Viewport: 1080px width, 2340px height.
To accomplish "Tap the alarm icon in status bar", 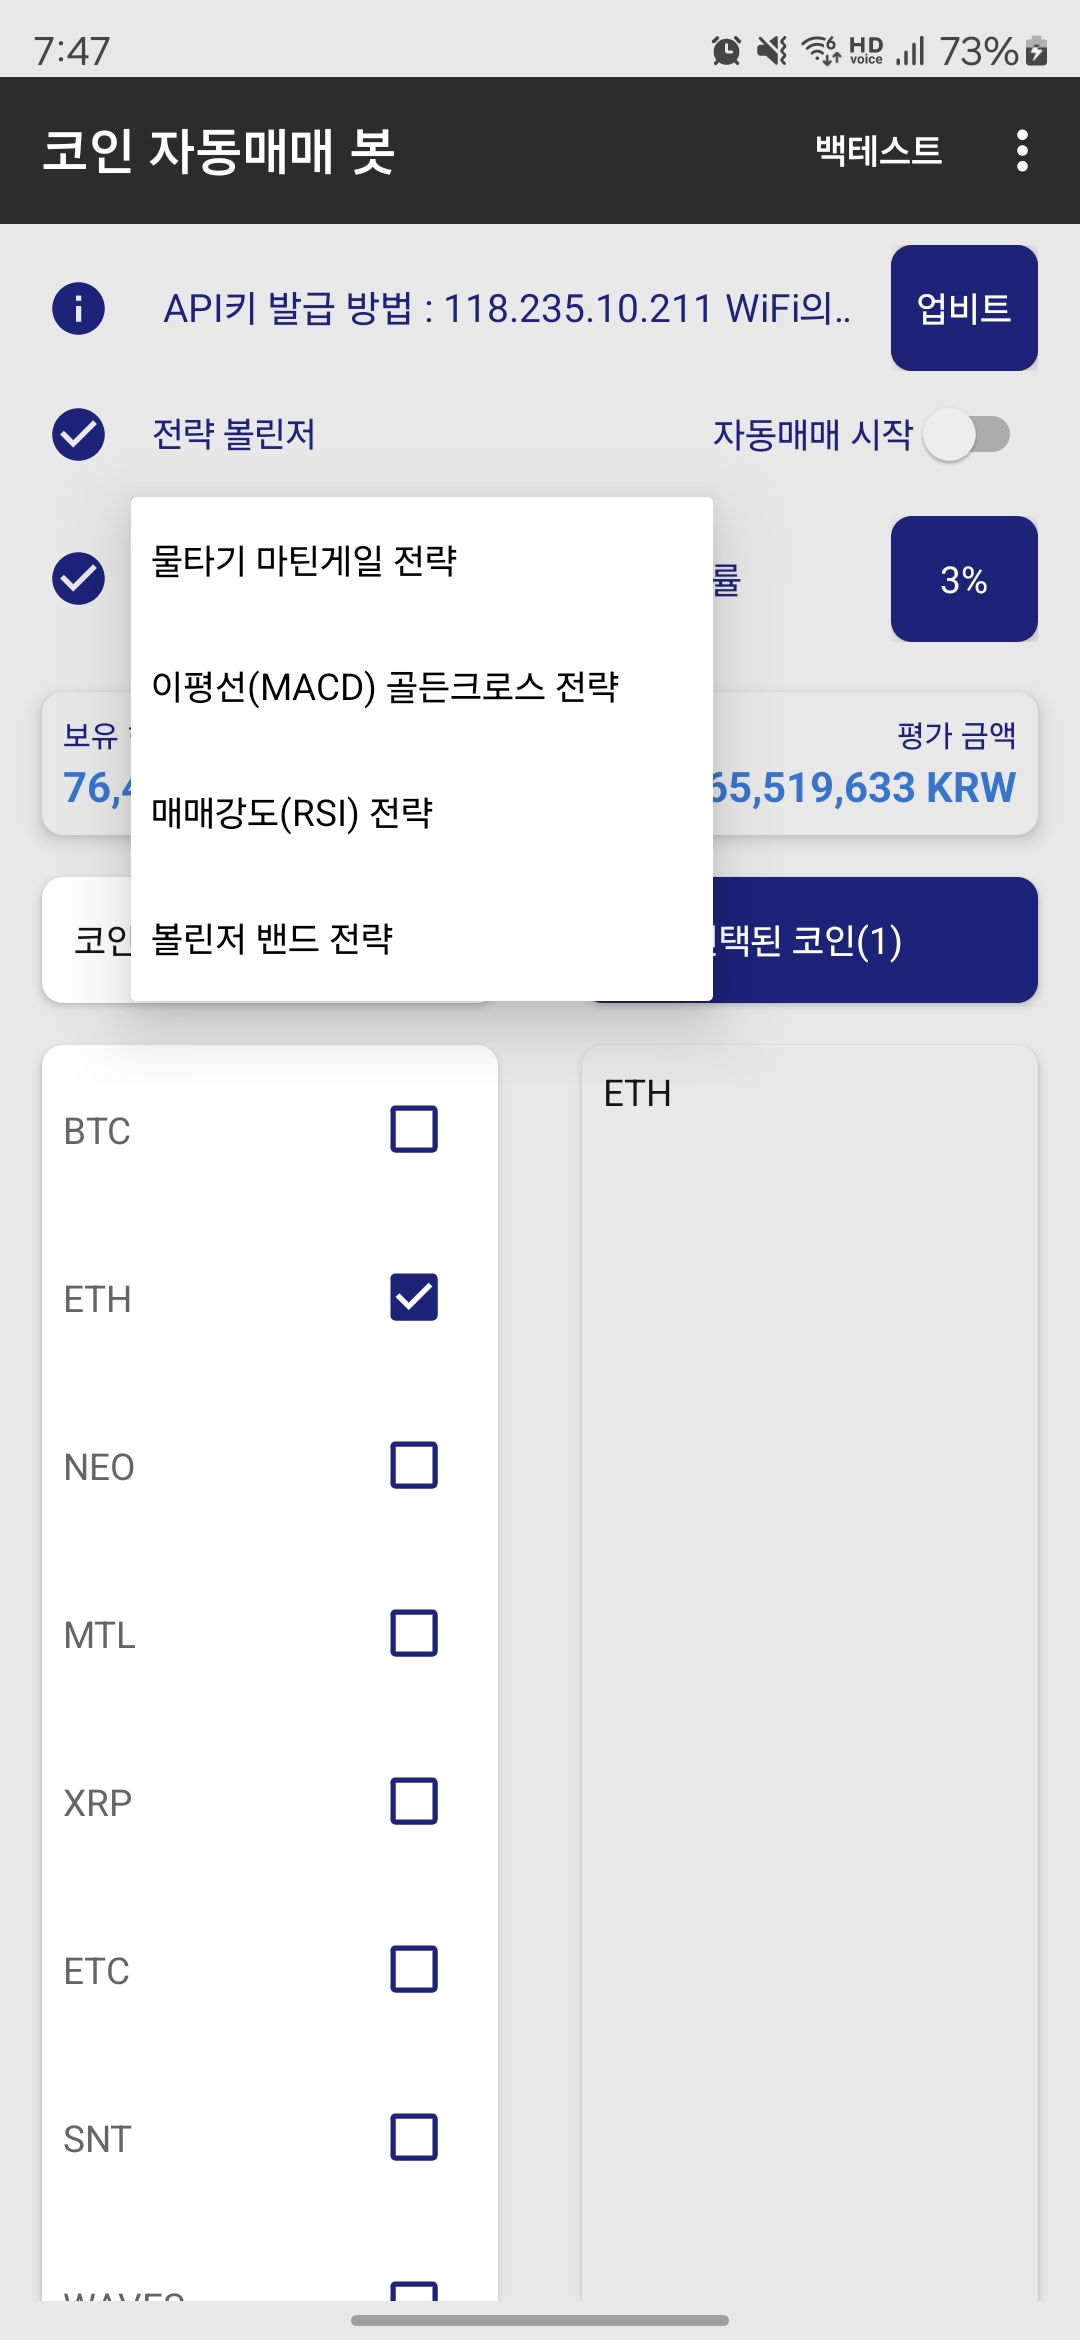I will pyautogui.click(x=726, y=50).
